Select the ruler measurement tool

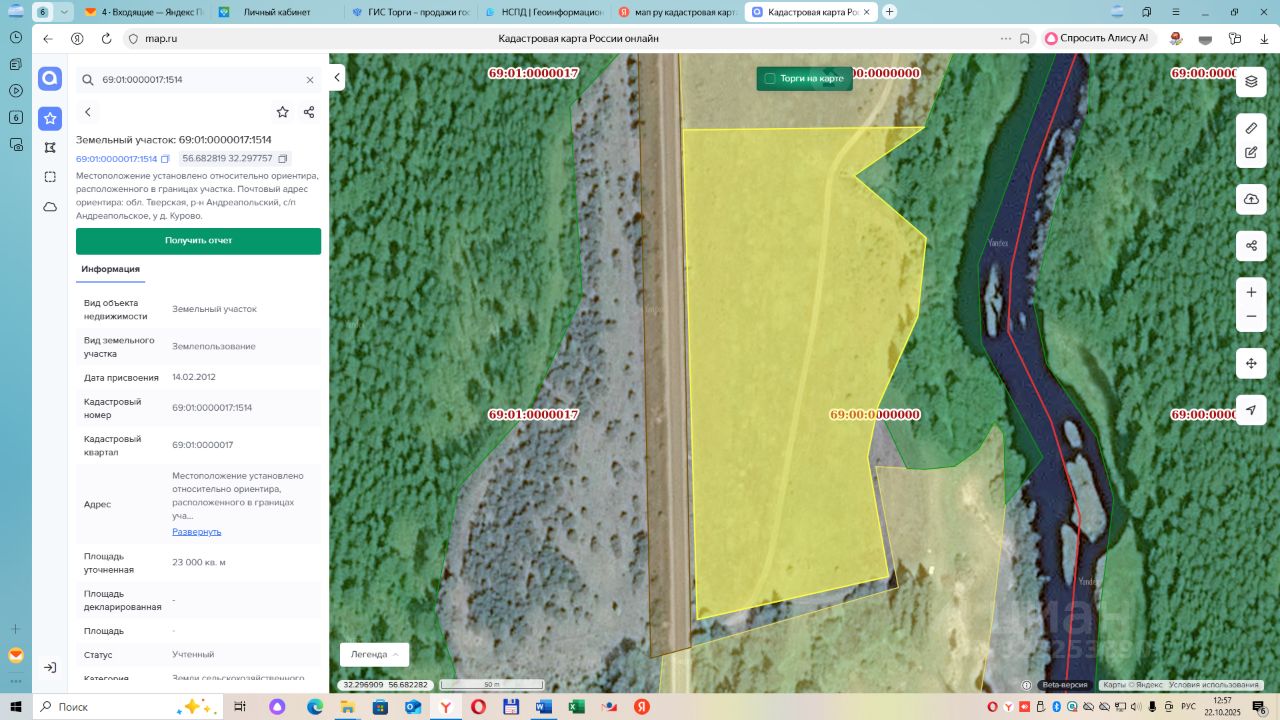[x=1251, y=128]
